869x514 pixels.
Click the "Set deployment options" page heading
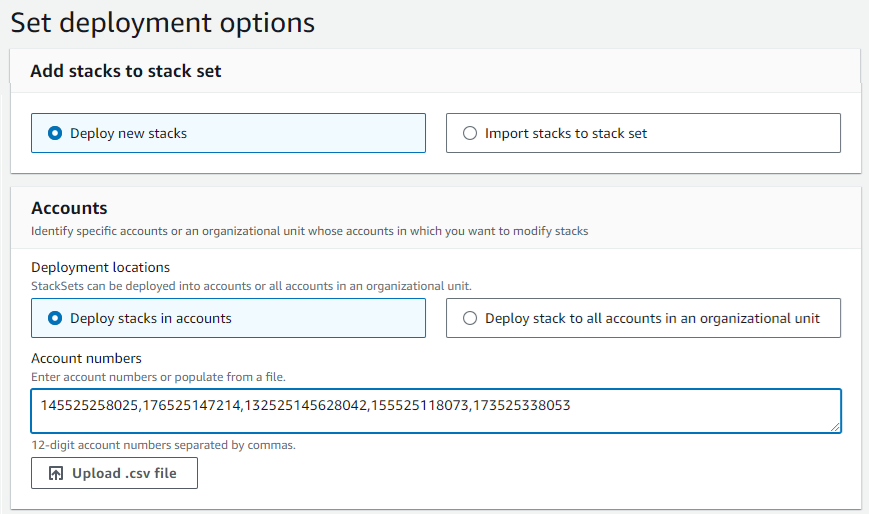162,22
